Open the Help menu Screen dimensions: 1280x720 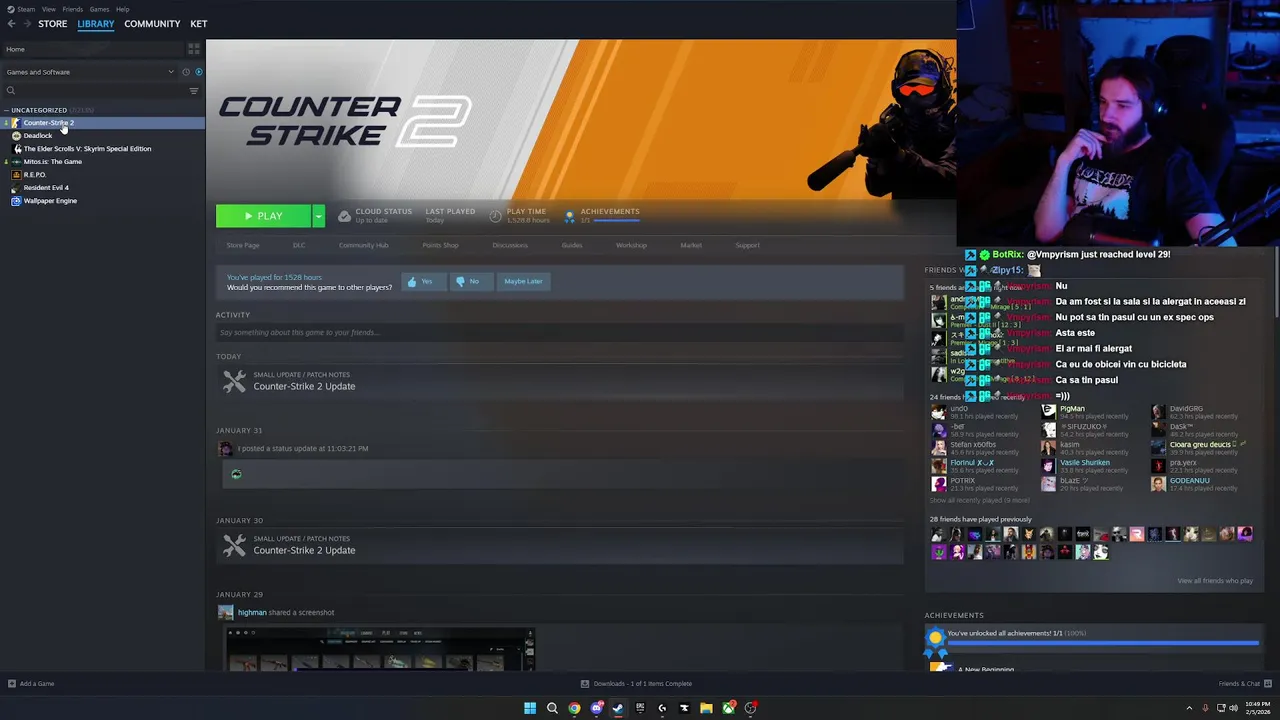click(122, 9)
